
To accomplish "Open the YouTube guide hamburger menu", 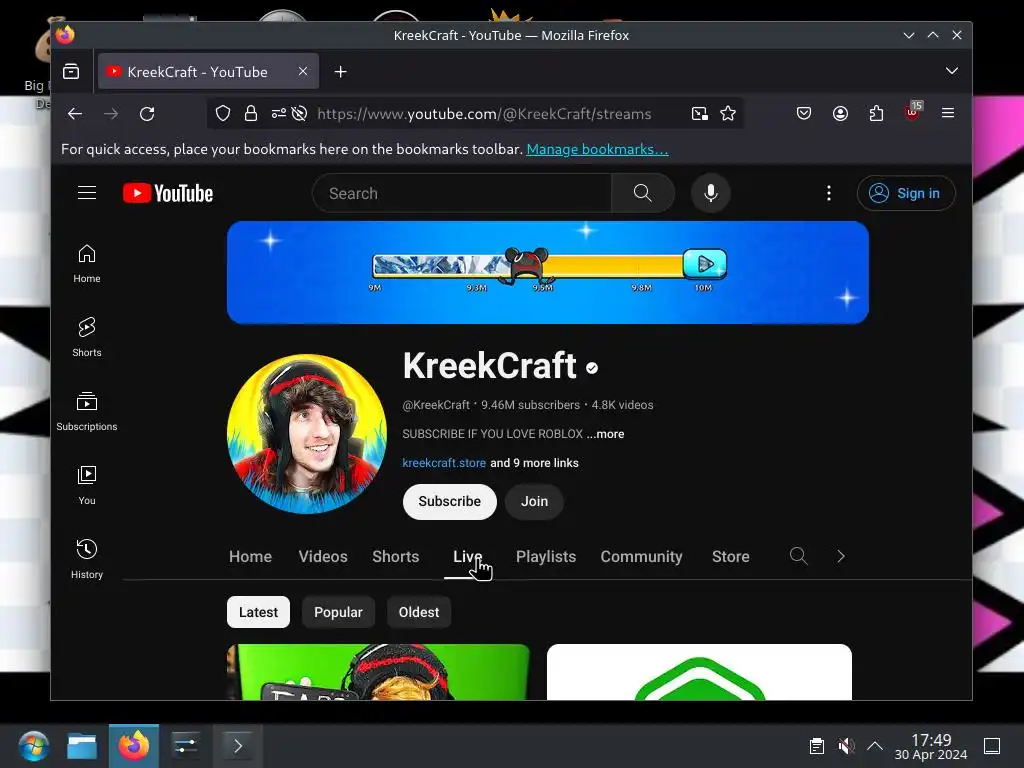I will coord(87,193).
